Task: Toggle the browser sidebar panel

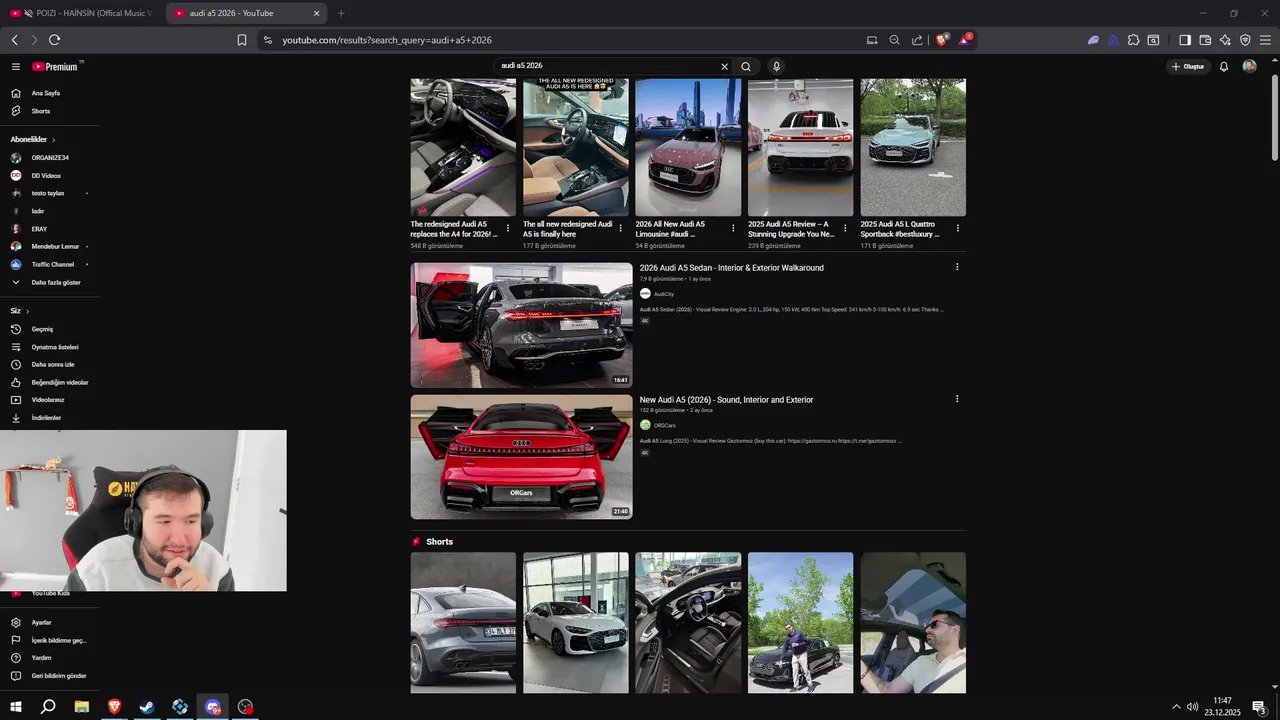Action: point(1185,40)
